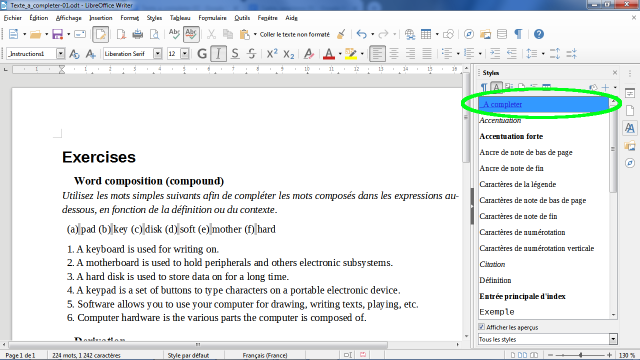The height and width of the screenshot is (360, 640).
Task: Select Character styles button in Styles panel
Action: click(496, 87)
